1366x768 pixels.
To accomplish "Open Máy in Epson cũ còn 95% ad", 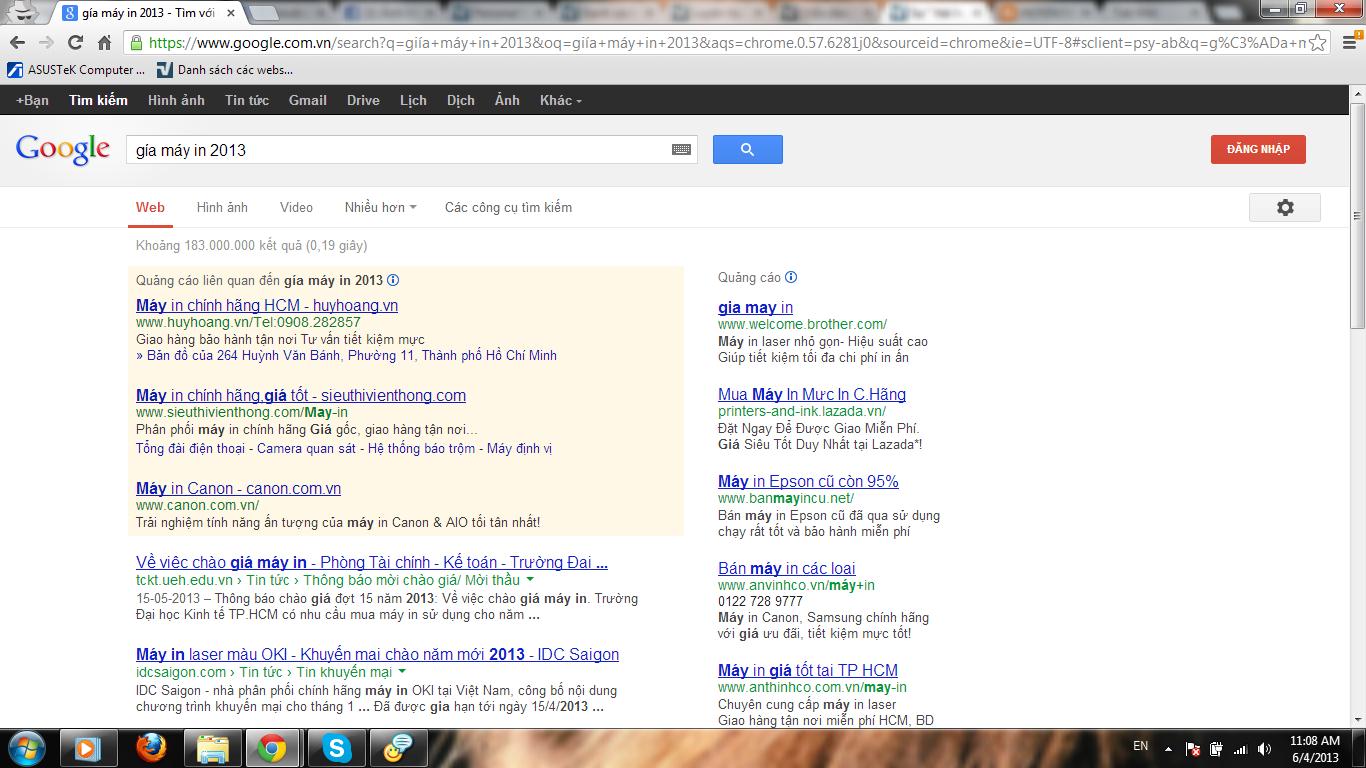I will [808, 482].
